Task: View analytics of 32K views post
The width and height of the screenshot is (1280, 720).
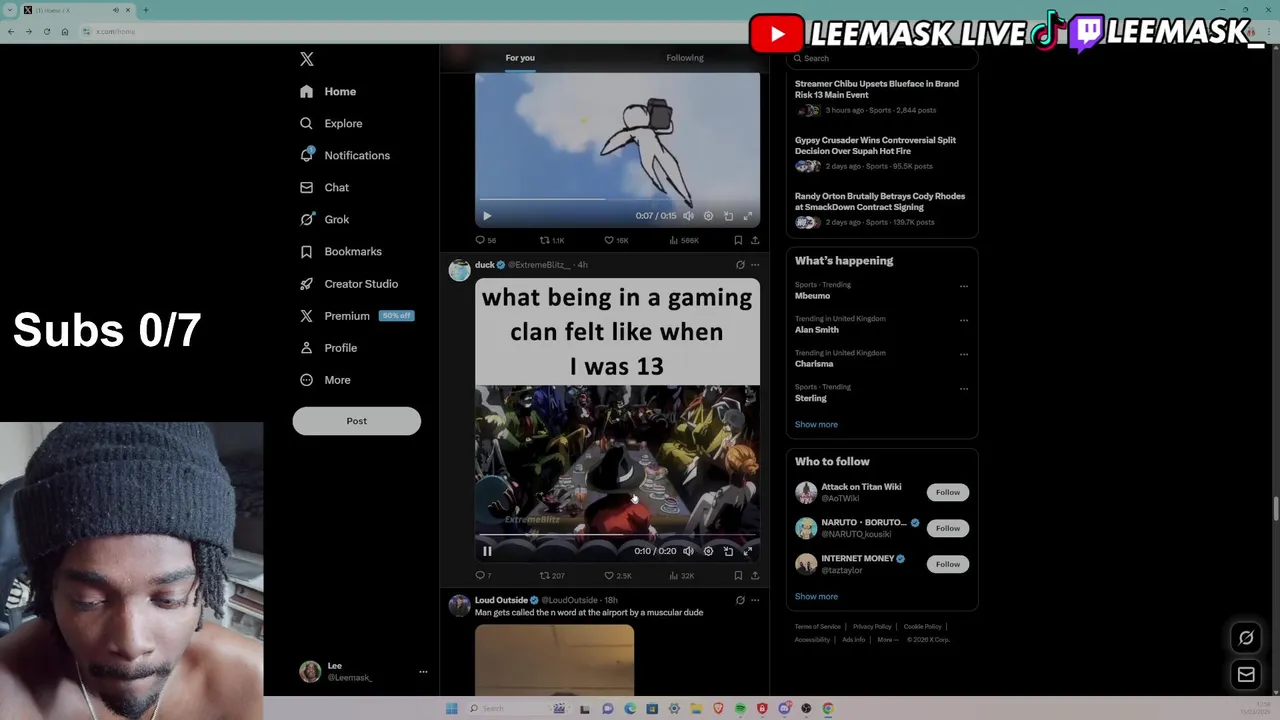Action: click(x=681, y=576)
